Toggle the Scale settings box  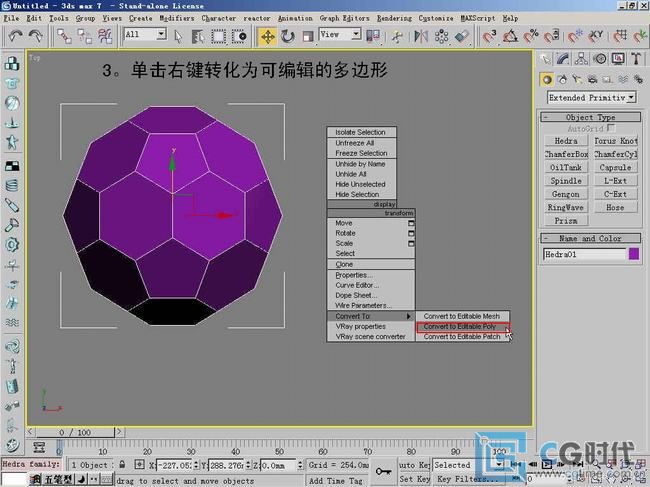411,243
